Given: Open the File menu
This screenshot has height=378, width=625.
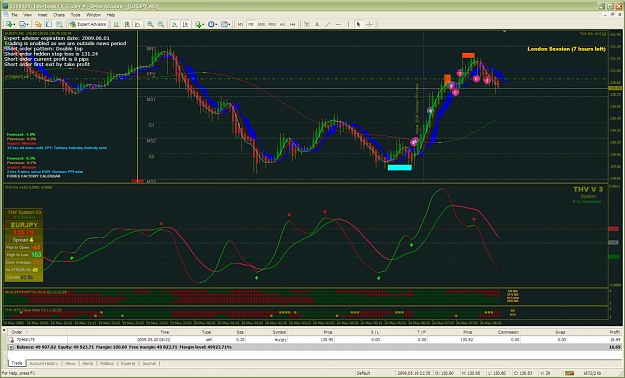Looking at the screenshot, I should click(14, 15).
